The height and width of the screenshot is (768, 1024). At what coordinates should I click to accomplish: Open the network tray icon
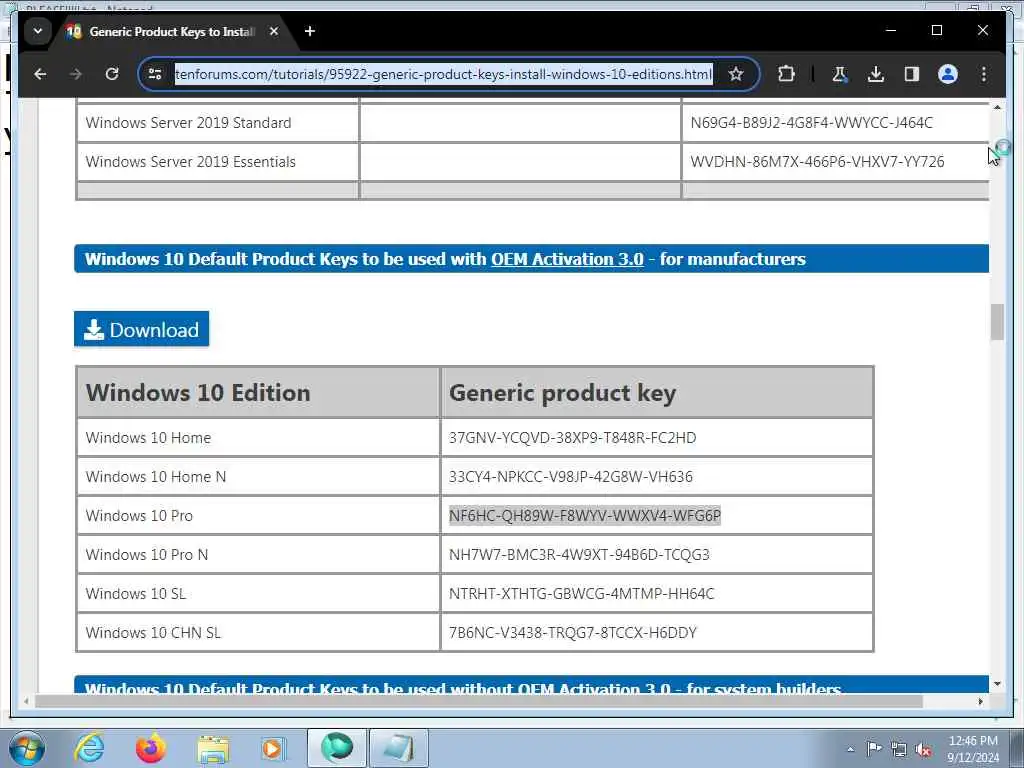pyautogui.click(x=899, y=750)
